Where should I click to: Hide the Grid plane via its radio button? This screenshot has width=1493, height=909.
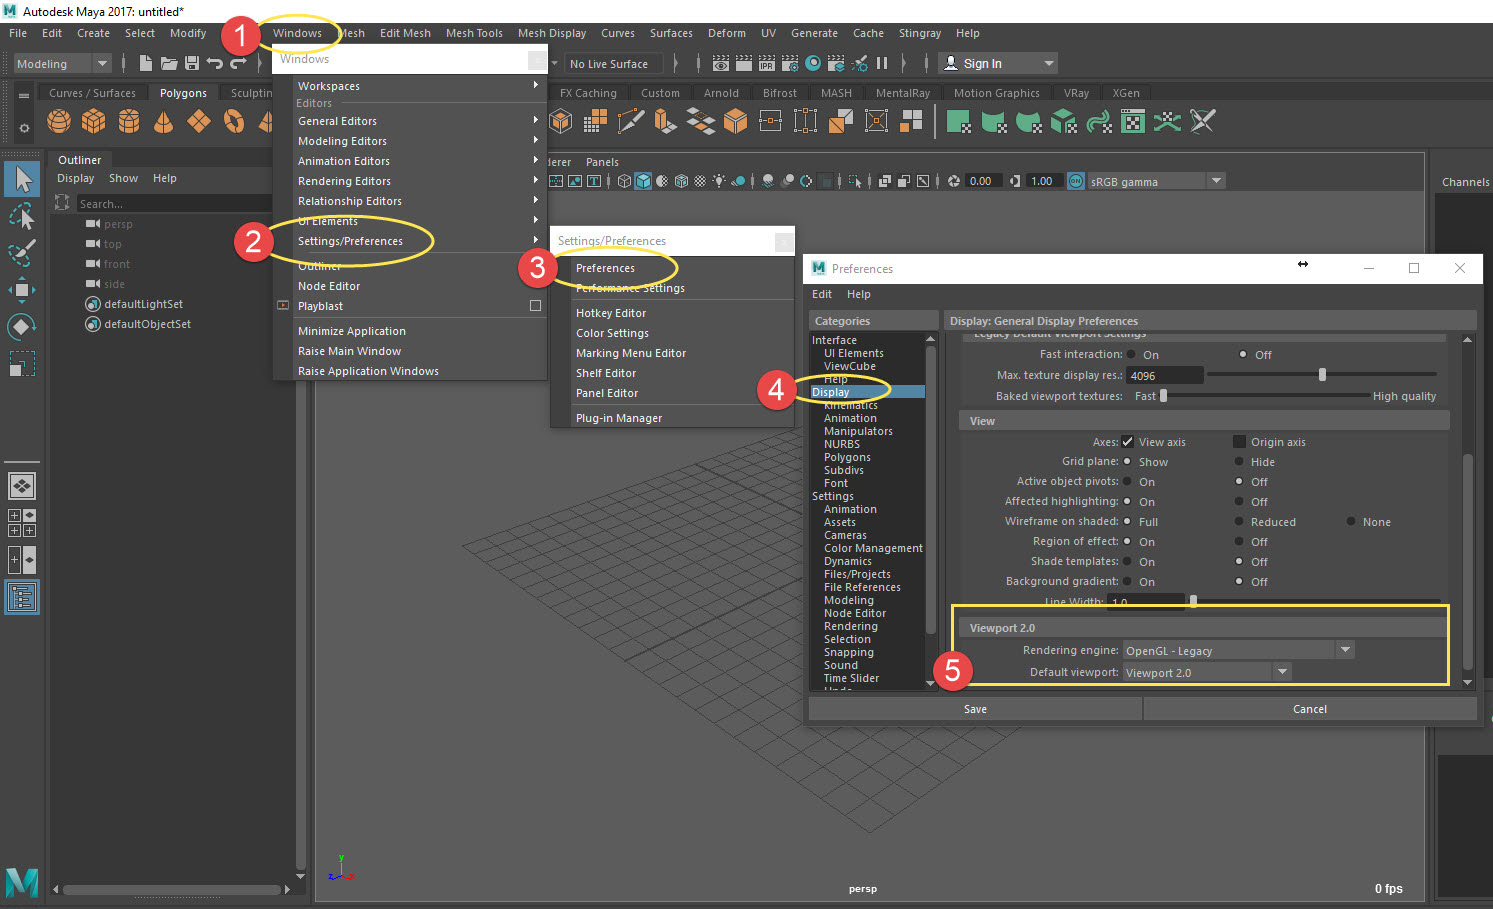tap(1238, 461)
